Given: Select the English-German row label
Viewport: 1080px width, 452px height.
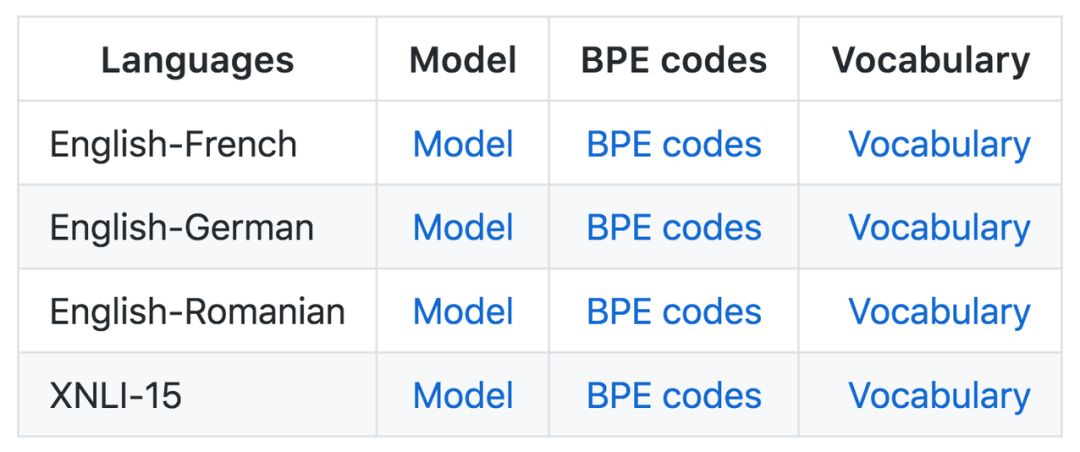Looking at the screenshot, I should [181, 228].
